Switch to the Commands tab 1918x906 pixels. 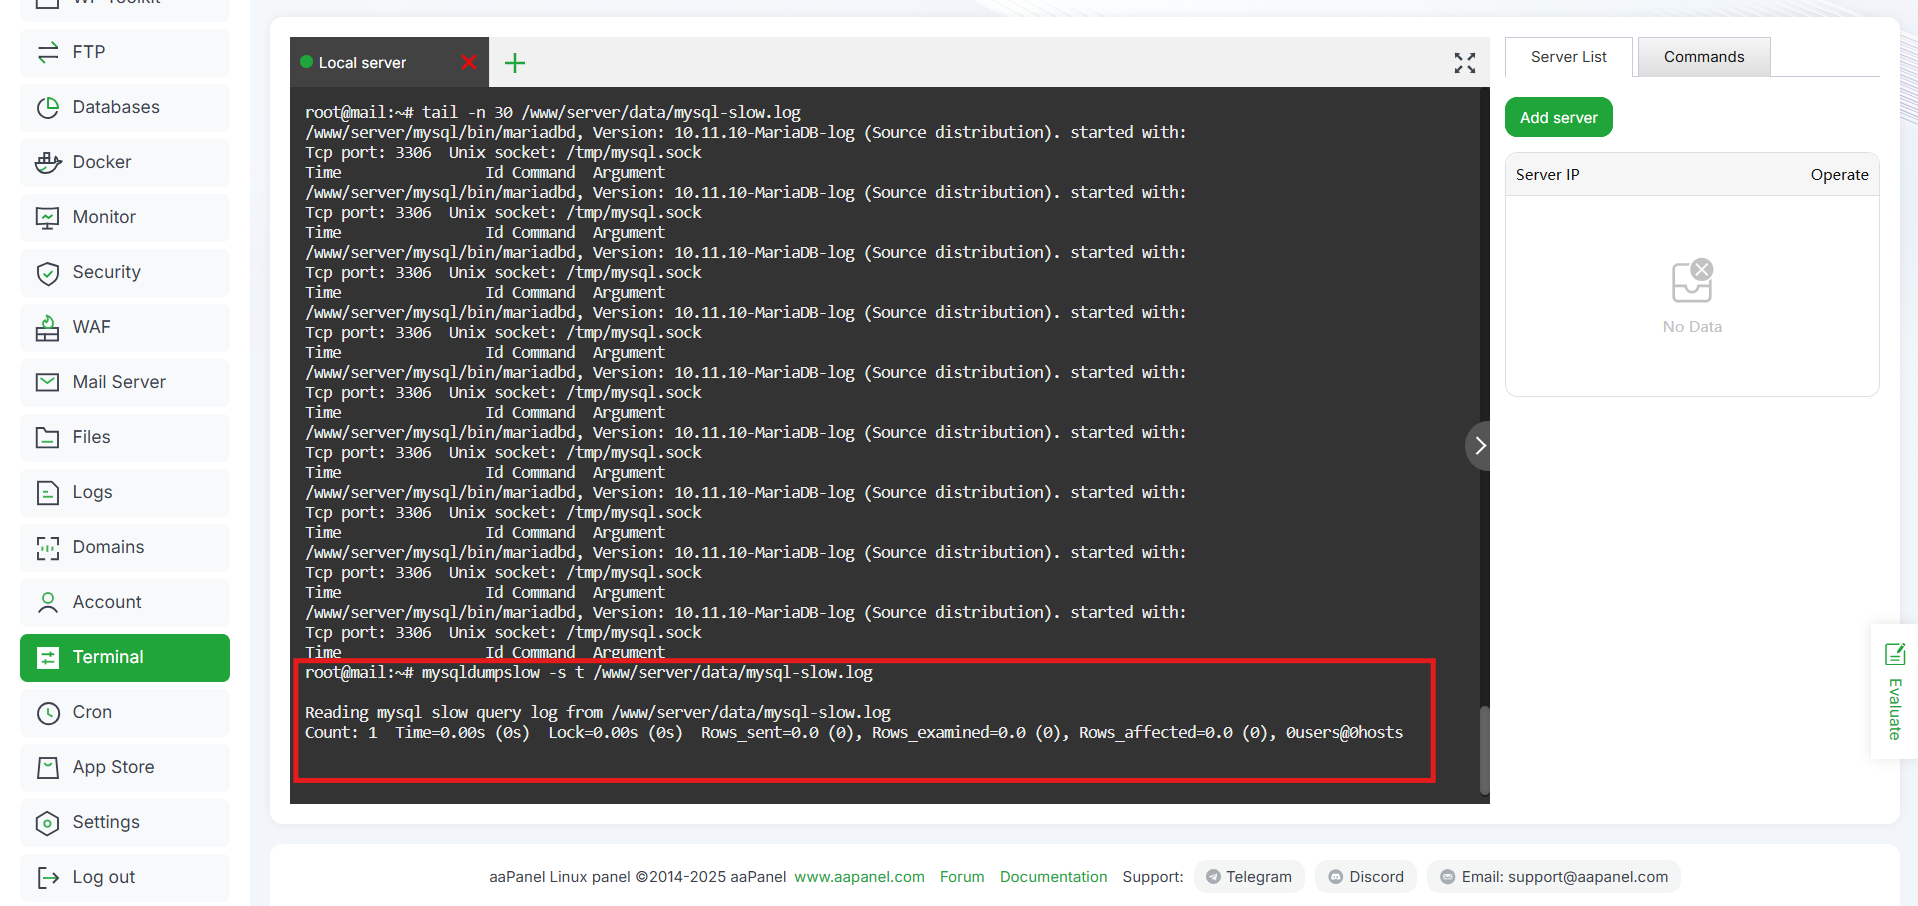coord(1703,57)
